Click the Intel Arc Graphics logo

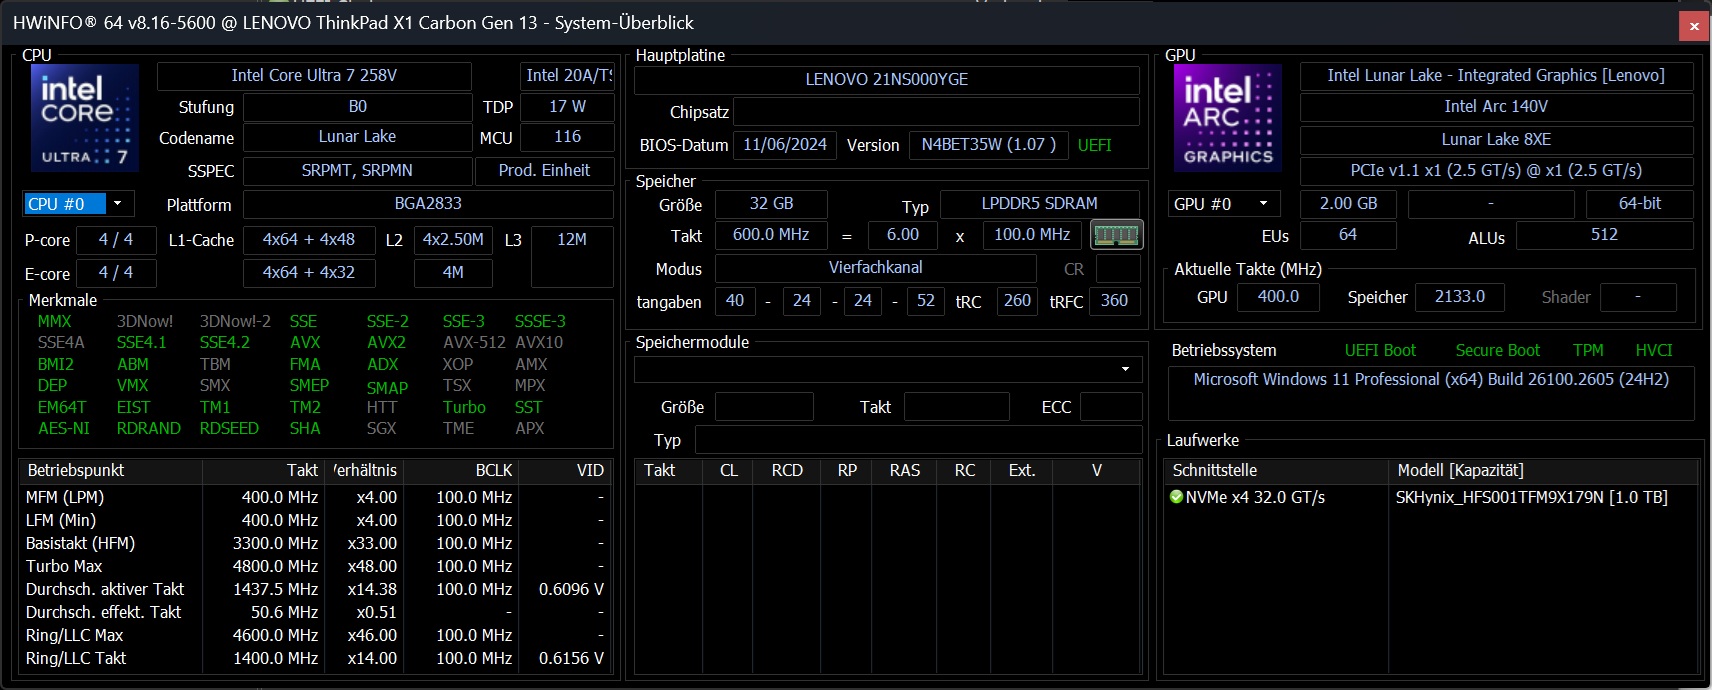tap(1228, 118)
